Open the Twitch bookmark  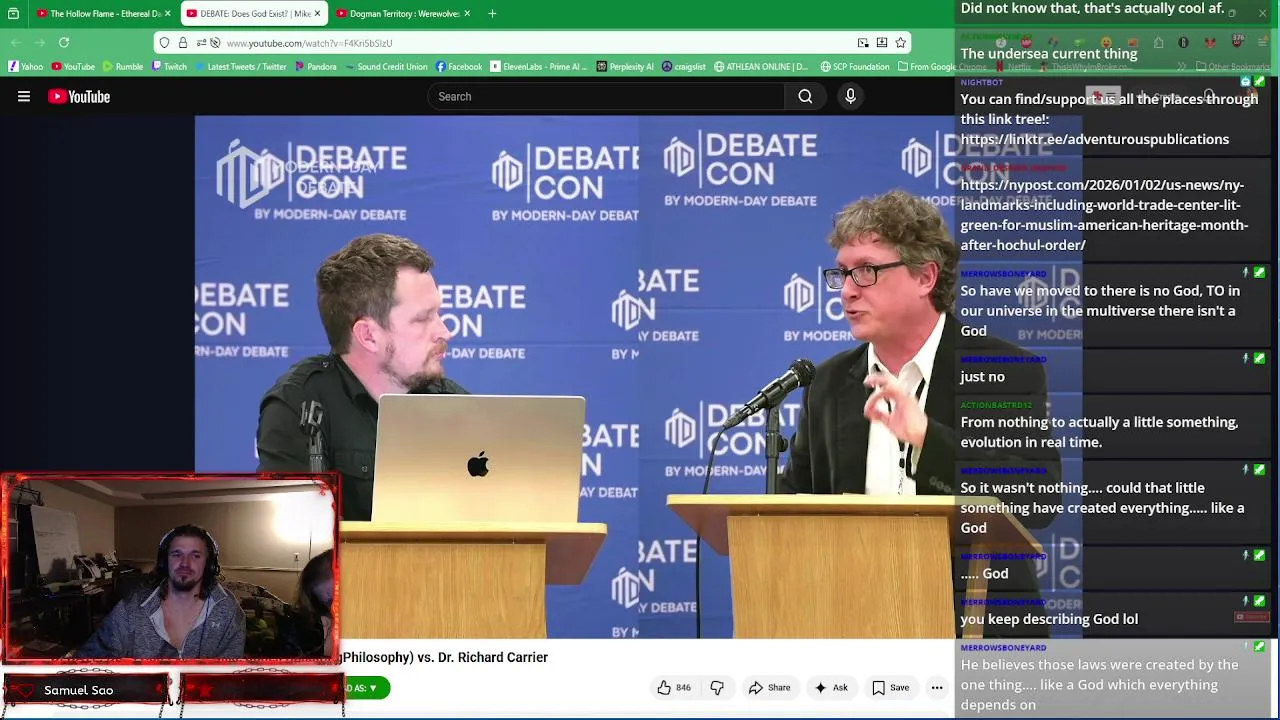(x=169, y=66)
